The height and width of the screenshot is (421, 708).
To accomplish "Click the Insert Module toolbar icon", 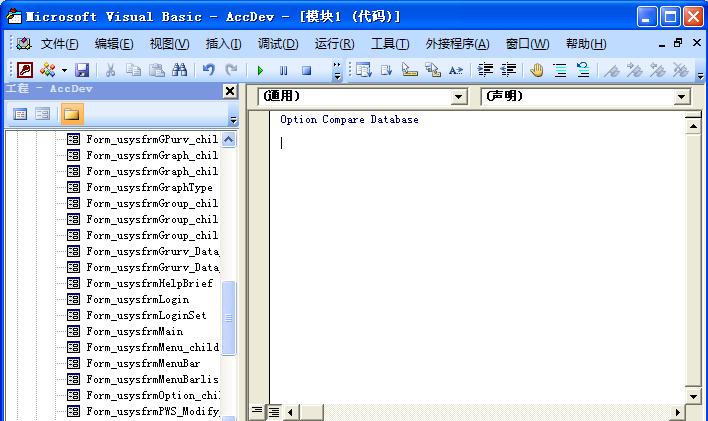I will 48,70.
